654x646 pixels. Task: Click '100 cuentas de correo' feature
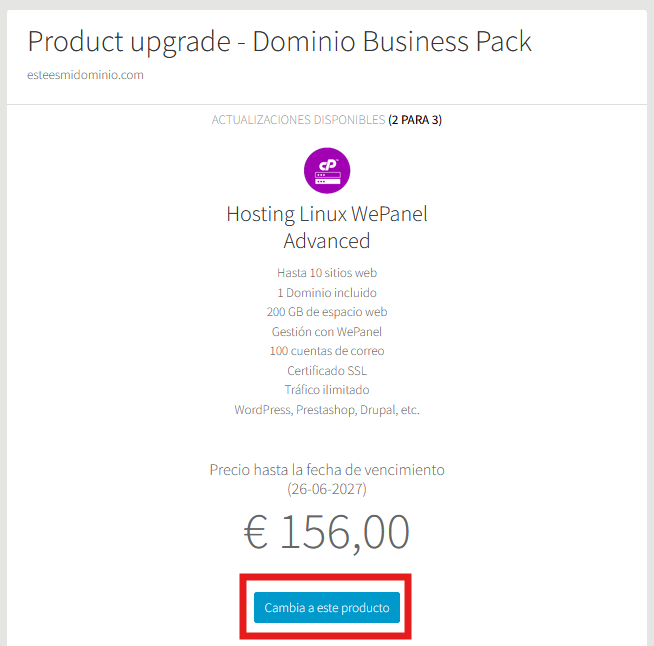pyautogui.click(x=327, y=351)
